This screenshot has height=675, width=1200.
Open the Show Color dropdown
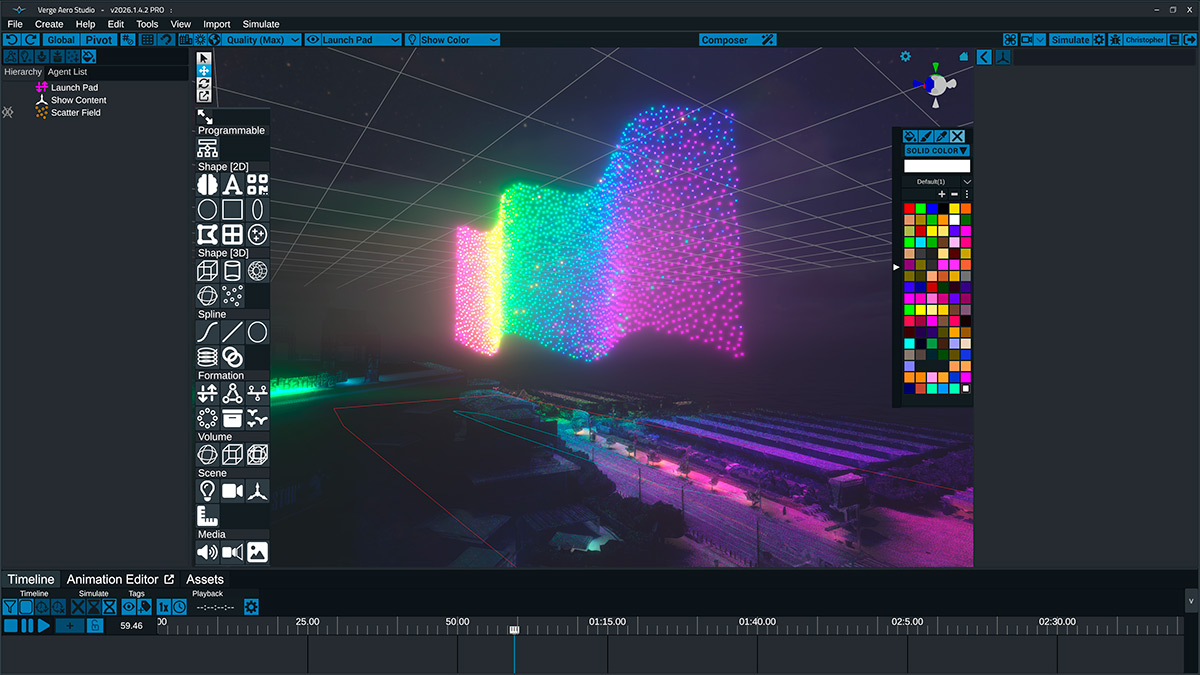coord(458,40)
